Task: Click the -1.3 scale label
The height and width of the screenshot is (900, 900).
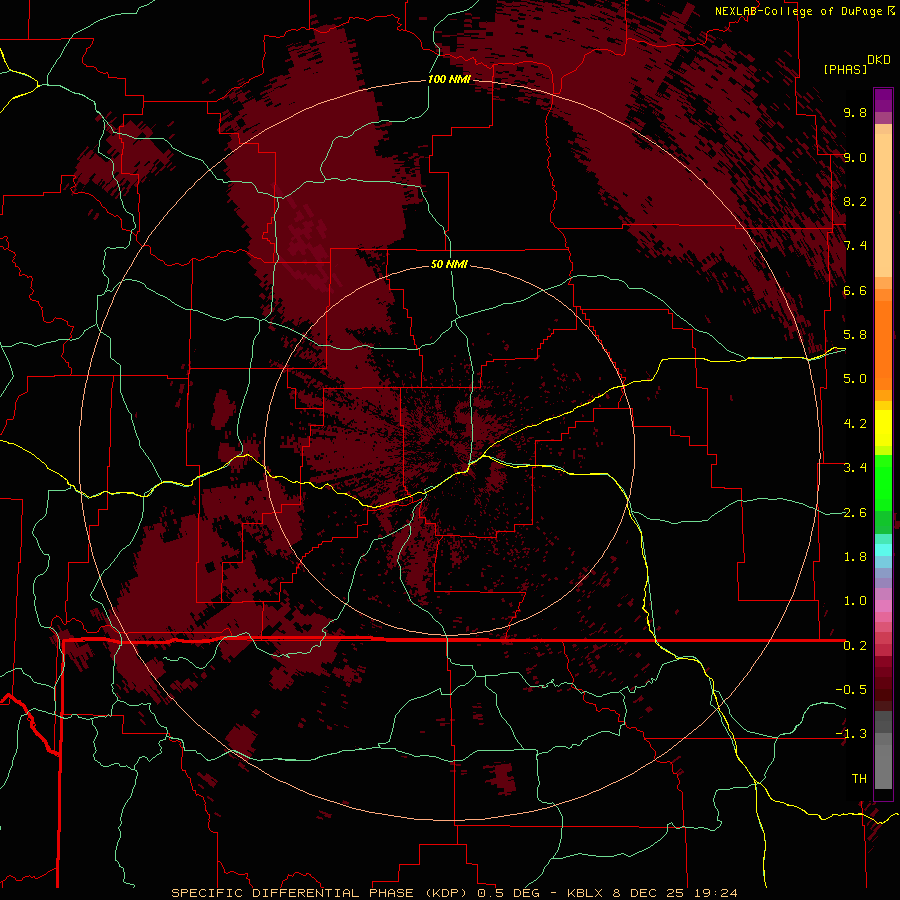Action: 851,734
